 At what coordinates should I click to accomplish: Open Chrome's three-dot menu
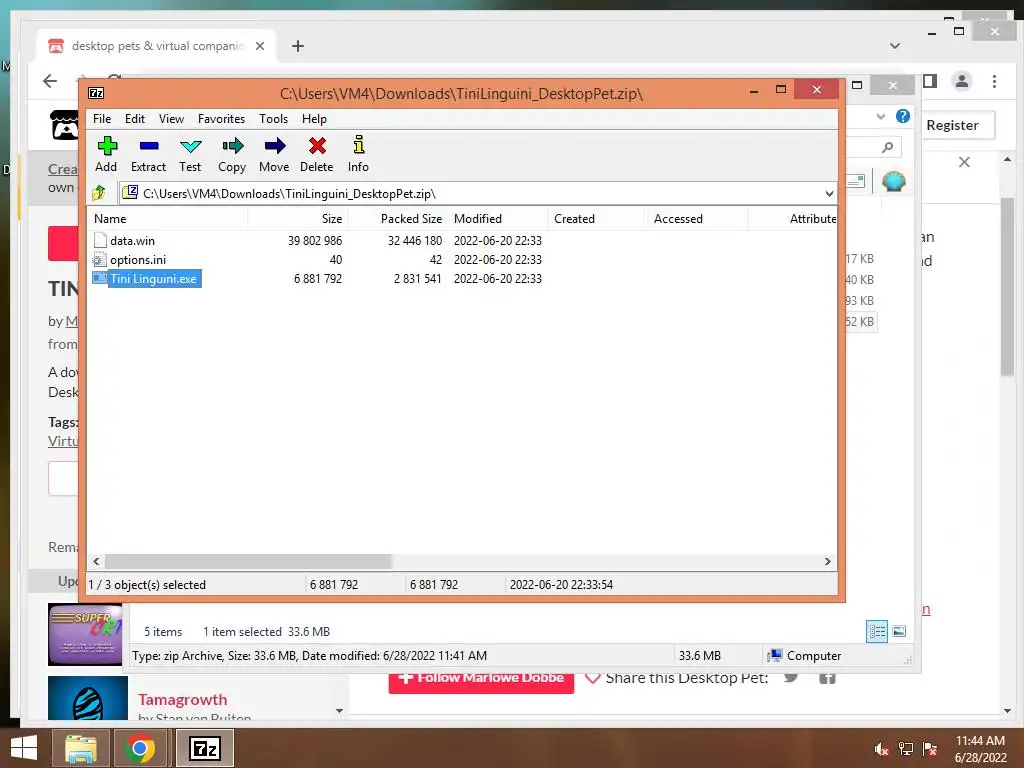(x=994, y=81)
